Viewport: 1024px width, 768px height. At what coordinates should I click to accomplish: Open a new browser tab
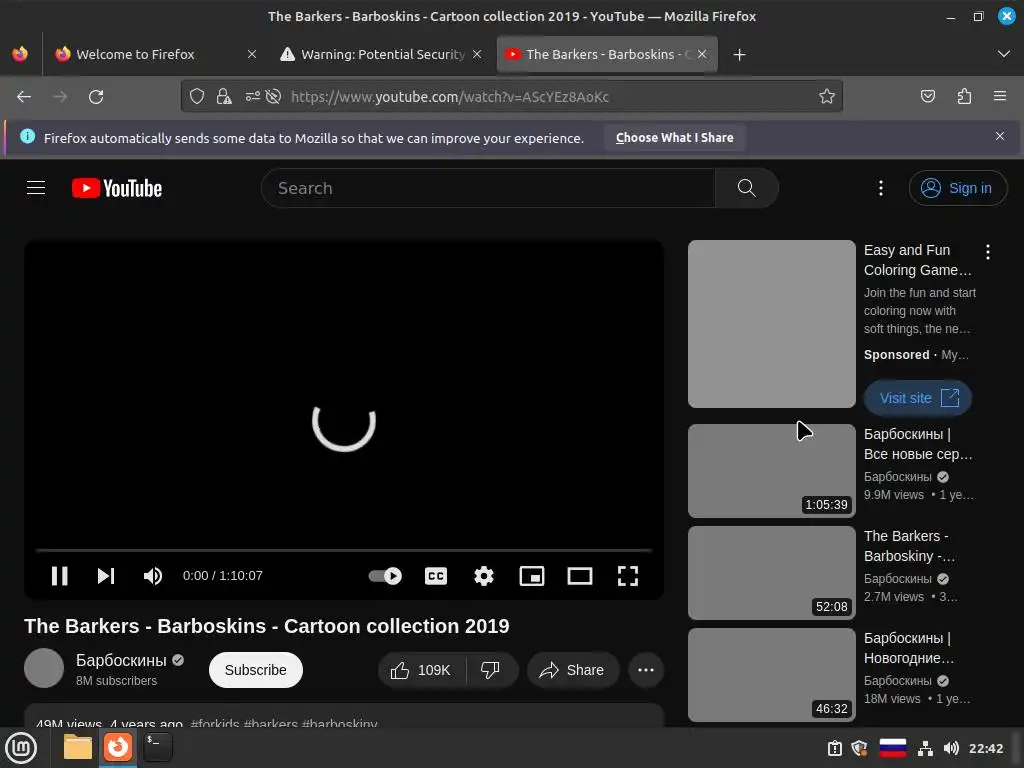(x=739, y=55)
